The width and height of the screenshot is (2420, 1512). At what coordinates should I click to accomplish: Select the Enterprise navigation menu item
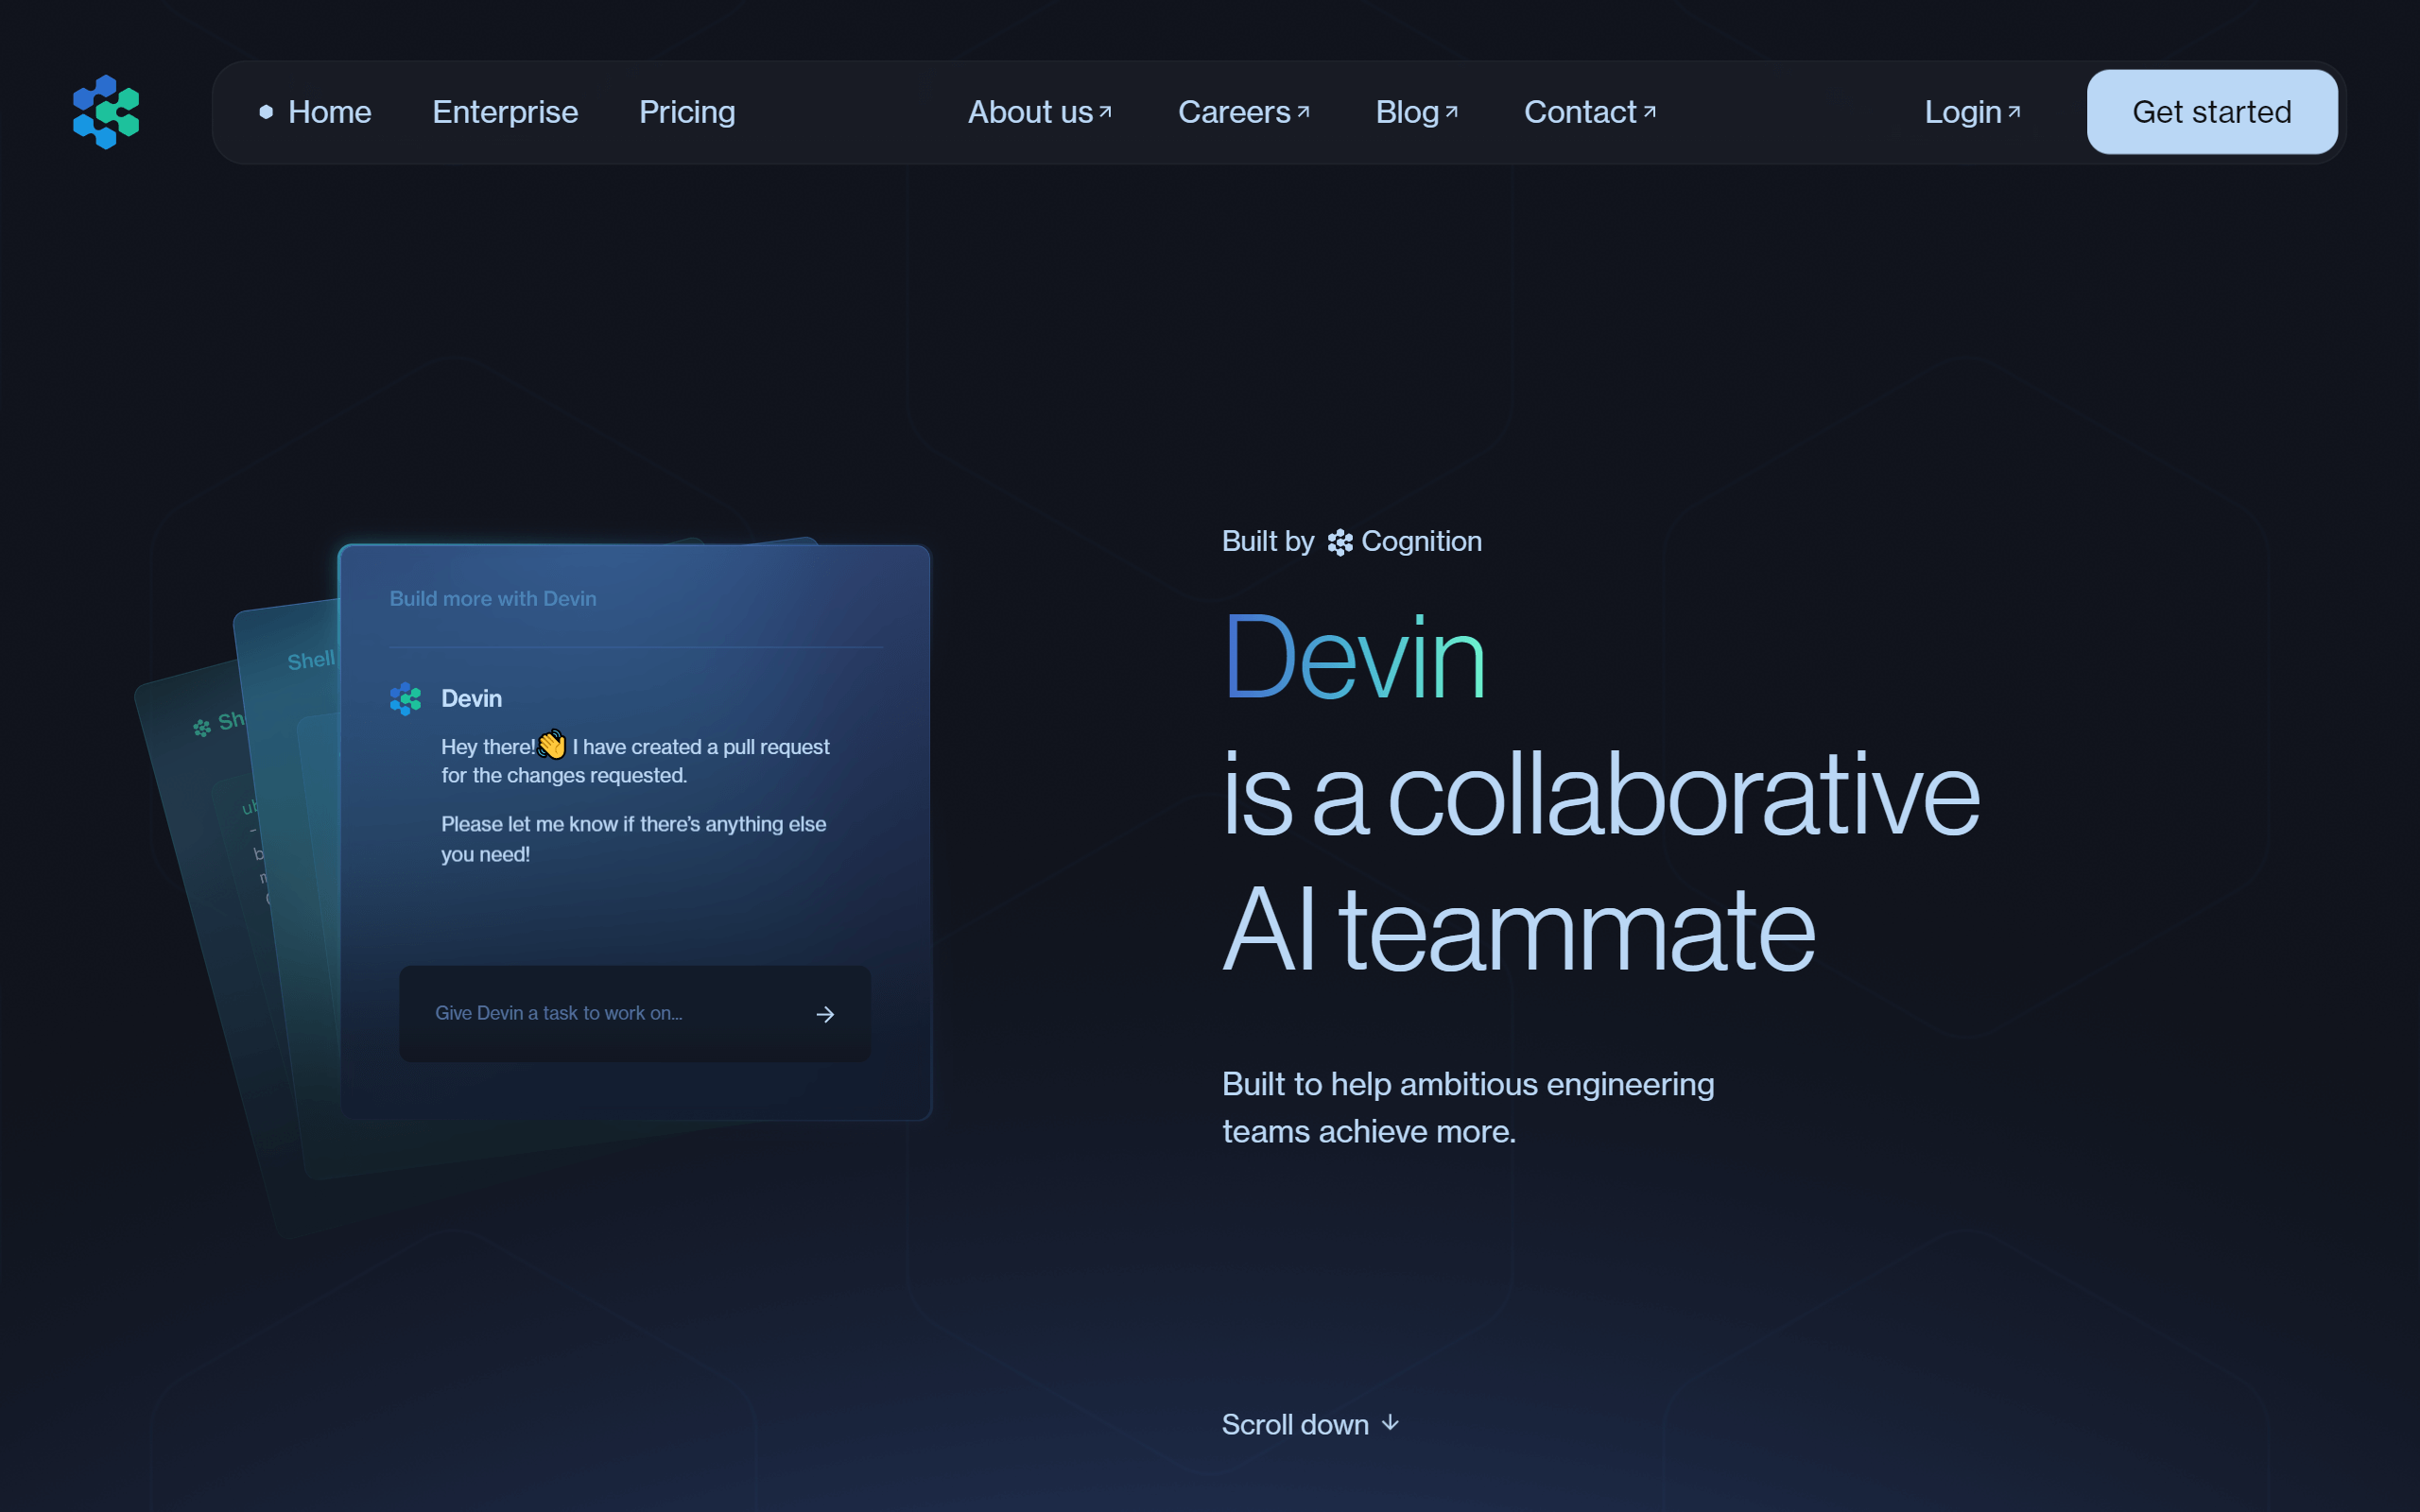coord(505,112)
